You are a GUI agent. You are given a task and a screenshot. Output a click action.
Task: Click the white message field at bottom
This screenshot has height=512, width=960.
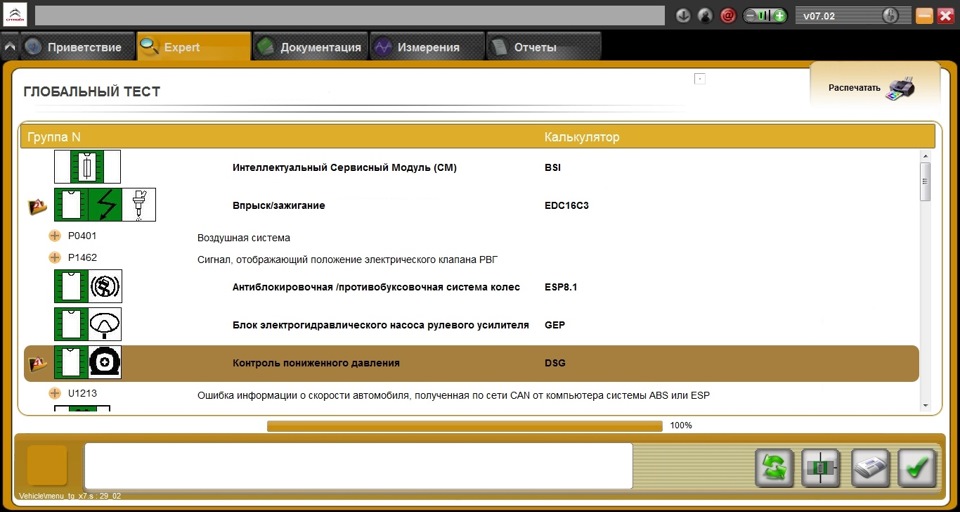(358, 466)
